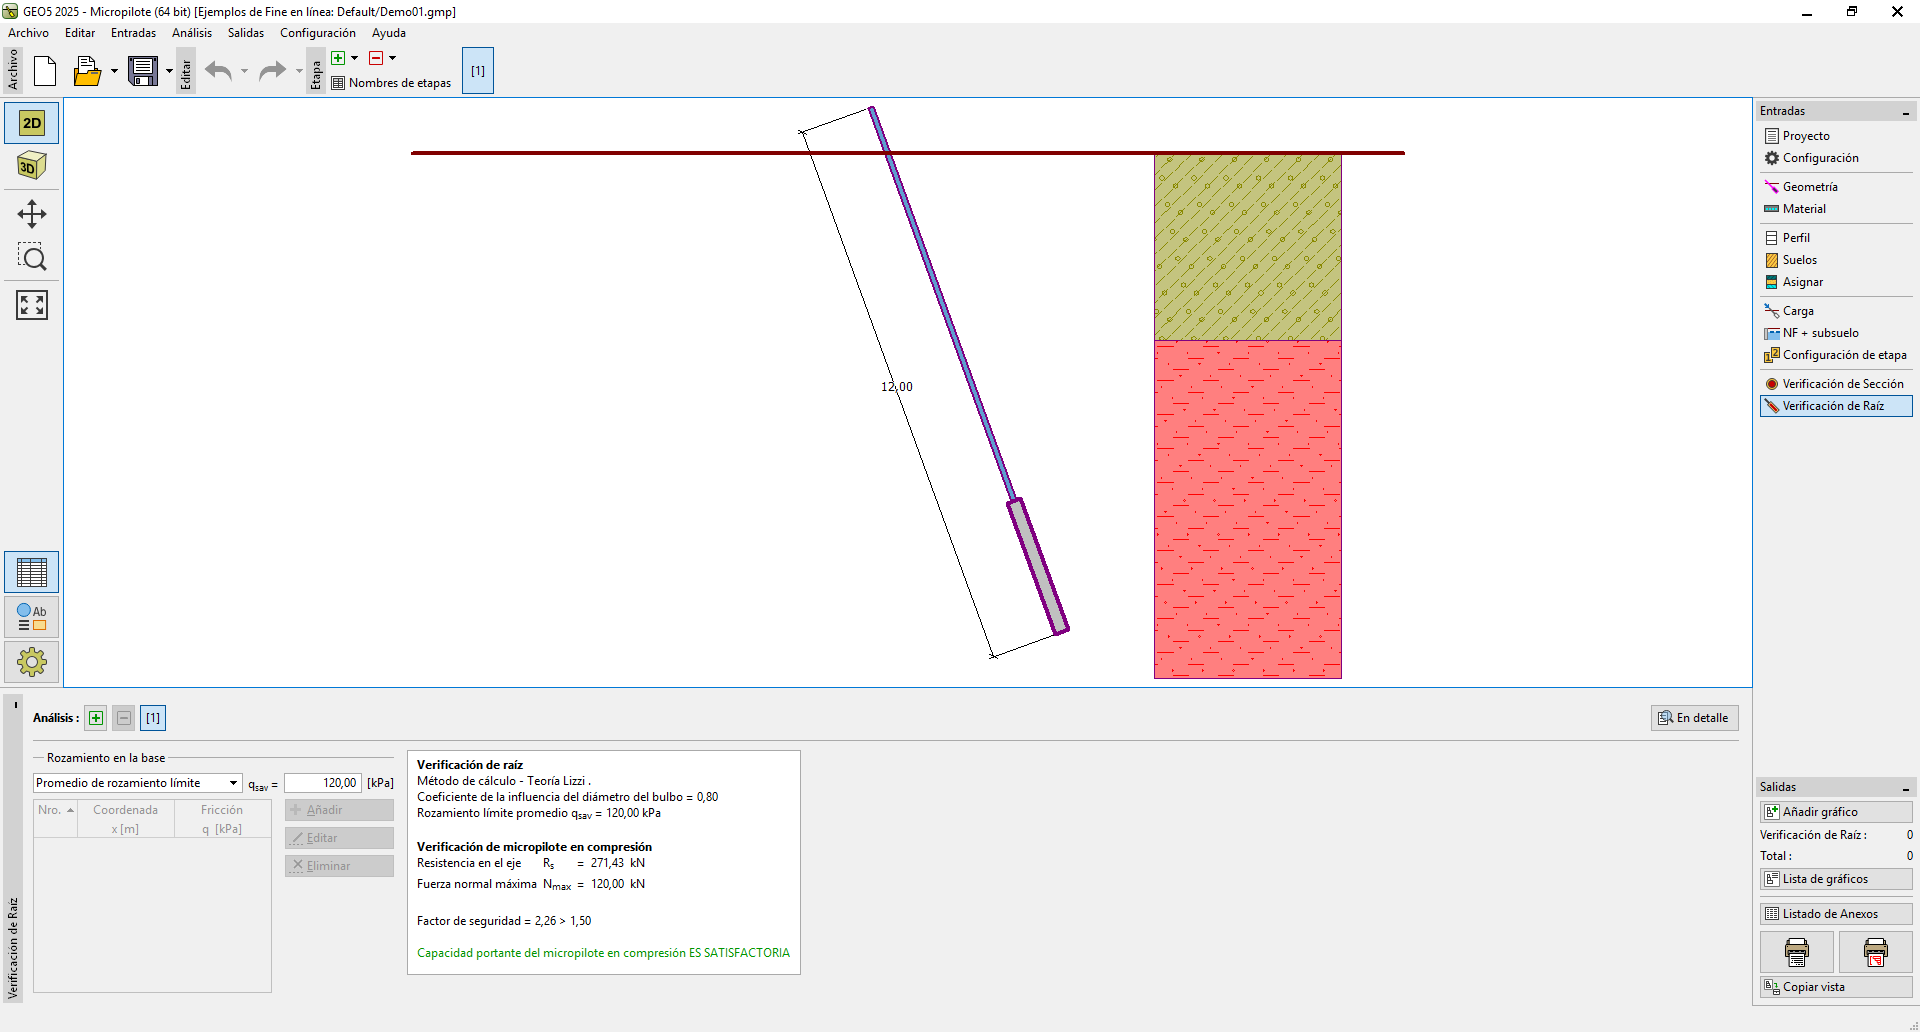1920x1032 pixels.
Task: Activate the zoom region tool
Action: click(32, 258)
